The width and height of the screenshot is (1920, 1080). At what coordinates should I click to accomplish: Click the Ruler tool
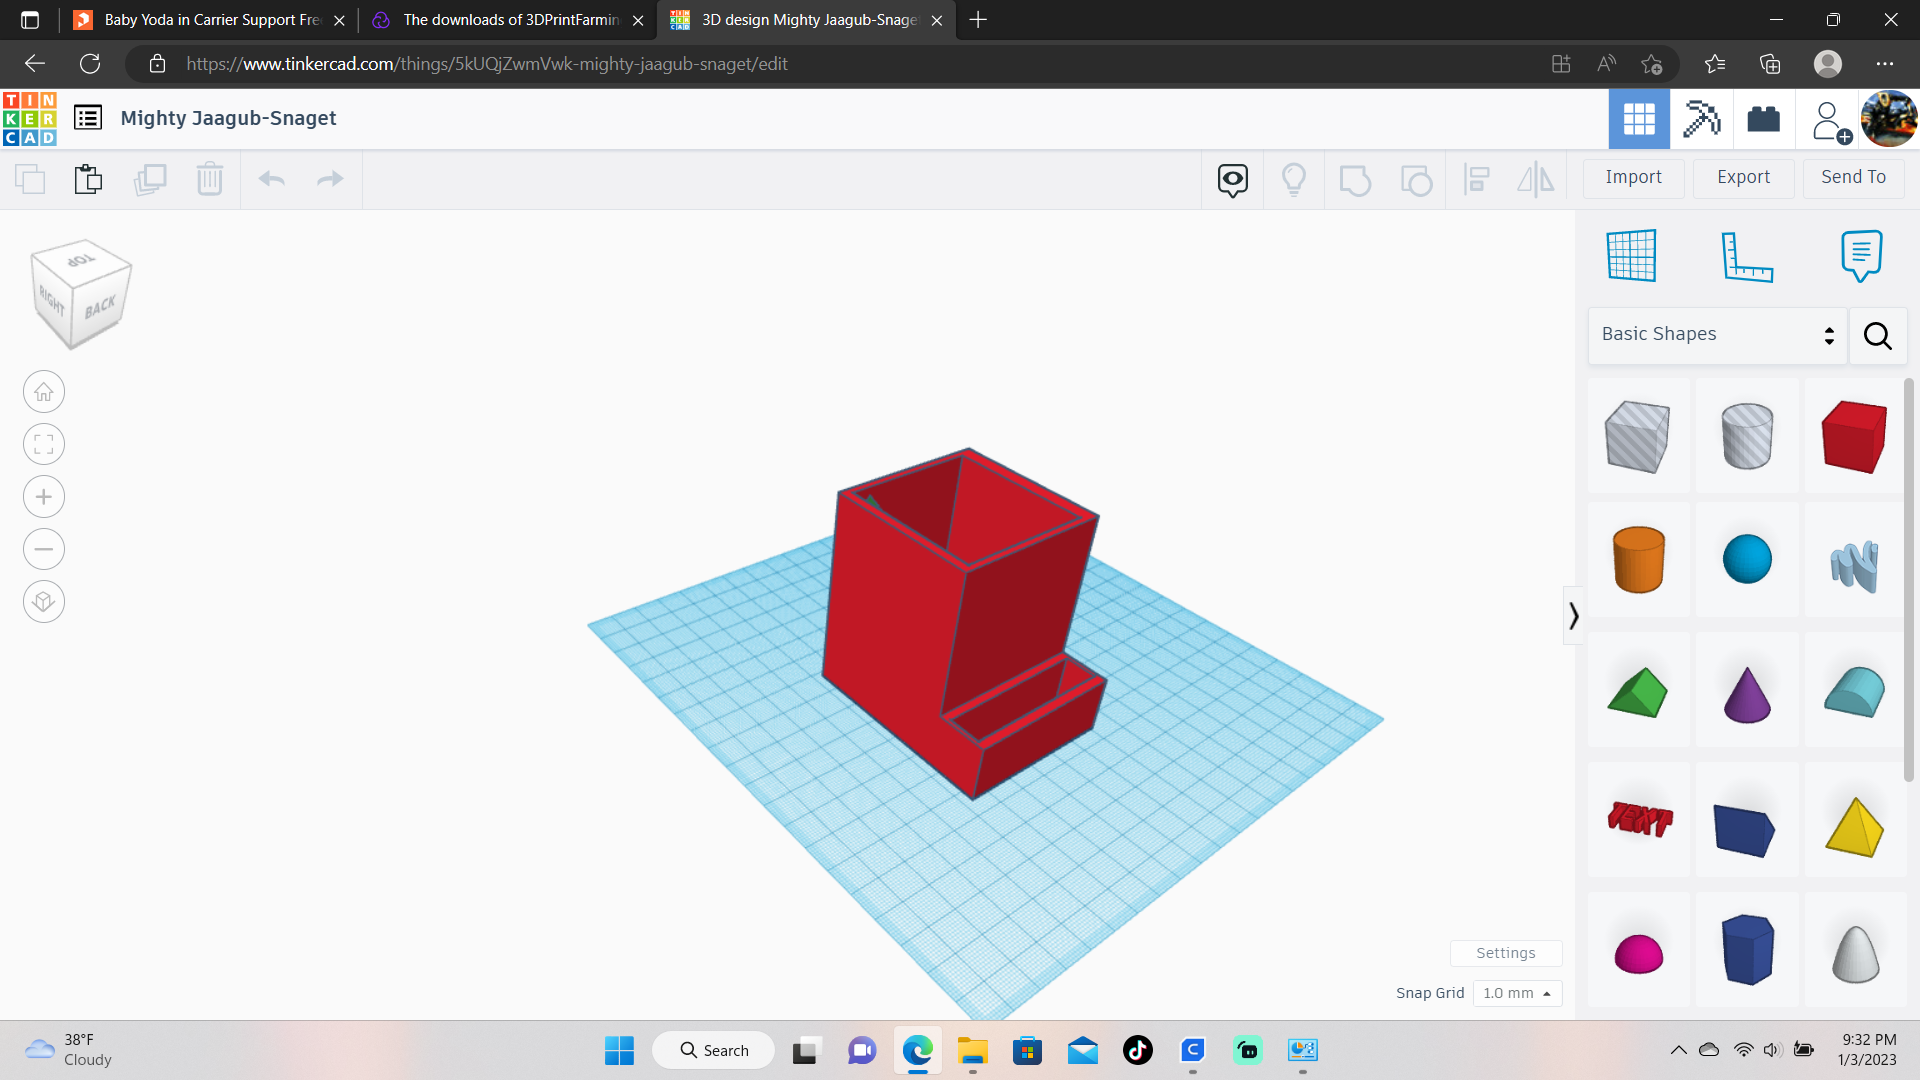point(1747,256)
